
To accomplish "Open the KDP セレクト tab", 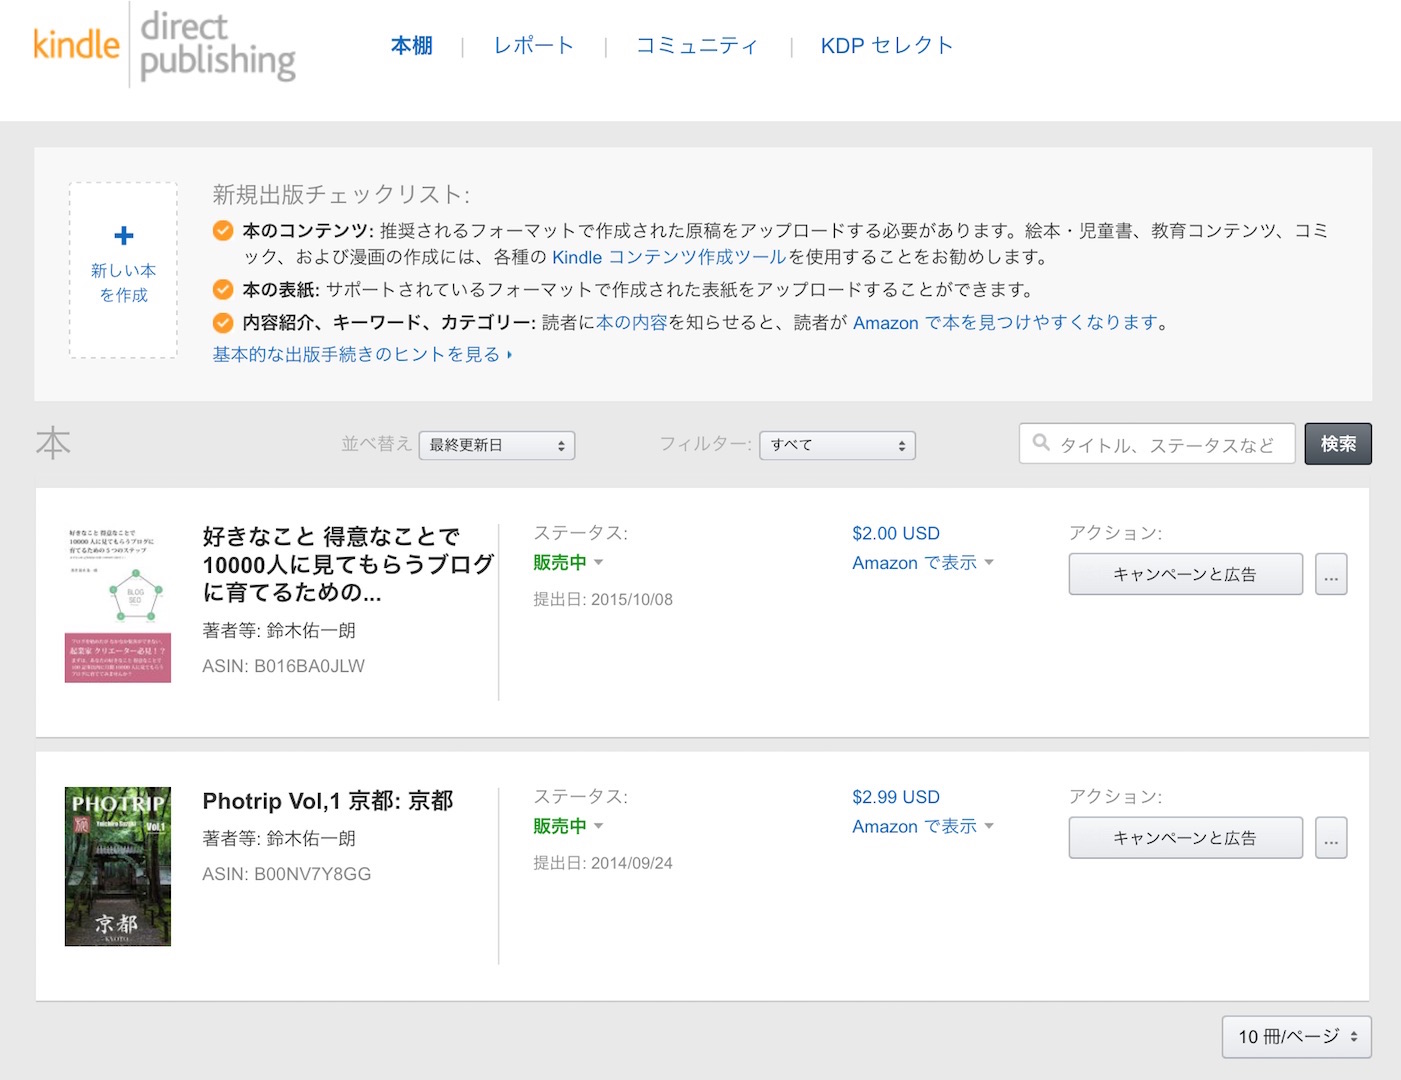I will click(887, 46).
